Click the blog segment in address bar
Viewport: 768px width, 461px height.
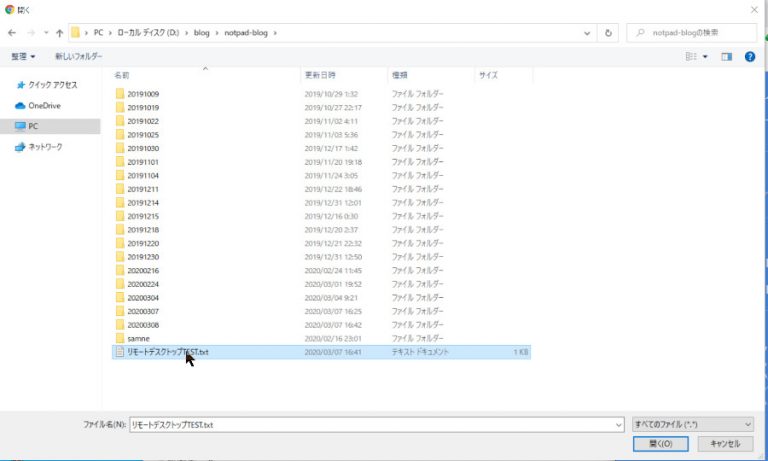click(202, 33)
